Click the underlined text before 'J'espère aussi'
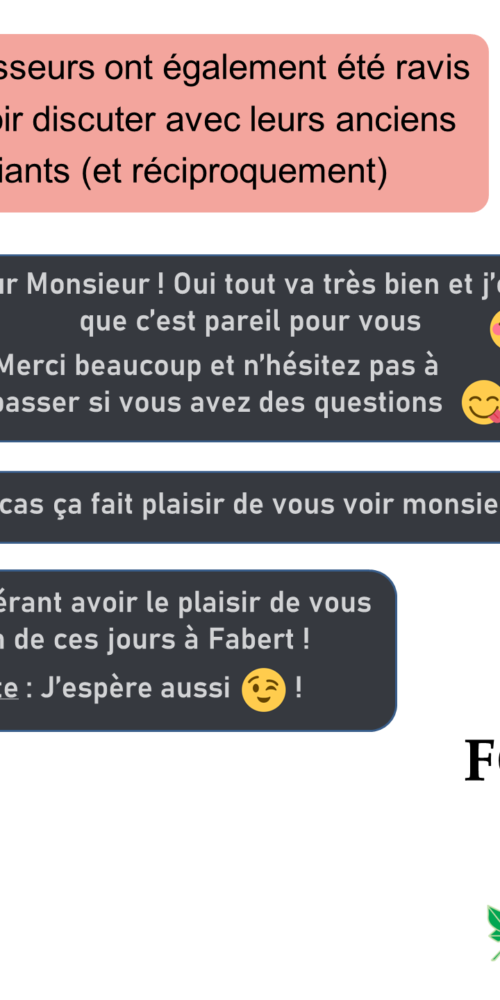Image resolution: width=500 pixels, height=1000 pixels. click(x=9, y=689)
